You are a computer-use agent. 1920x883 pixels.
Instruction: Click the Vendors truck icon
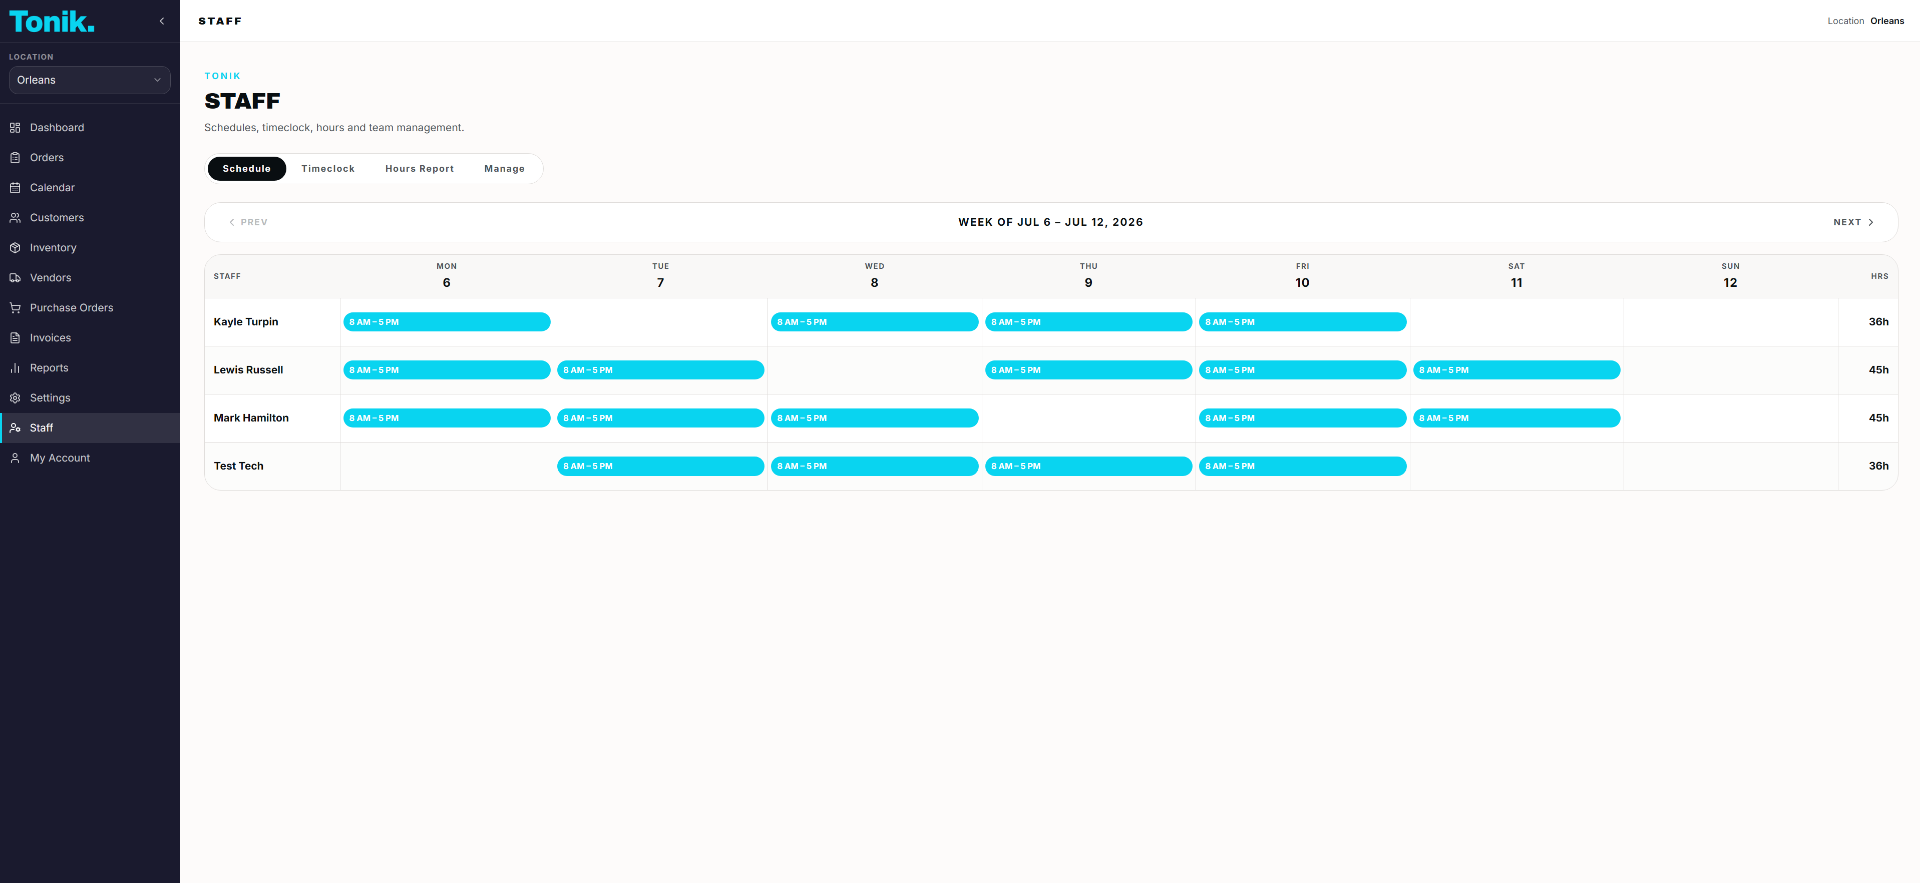click(15, 278)
